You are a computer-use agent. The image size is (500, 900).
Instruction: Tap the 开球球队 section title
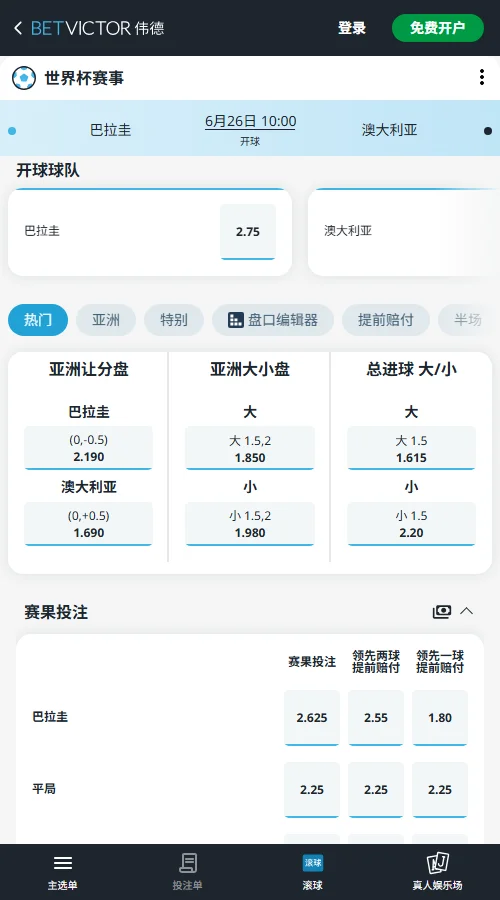pos(48,170)
